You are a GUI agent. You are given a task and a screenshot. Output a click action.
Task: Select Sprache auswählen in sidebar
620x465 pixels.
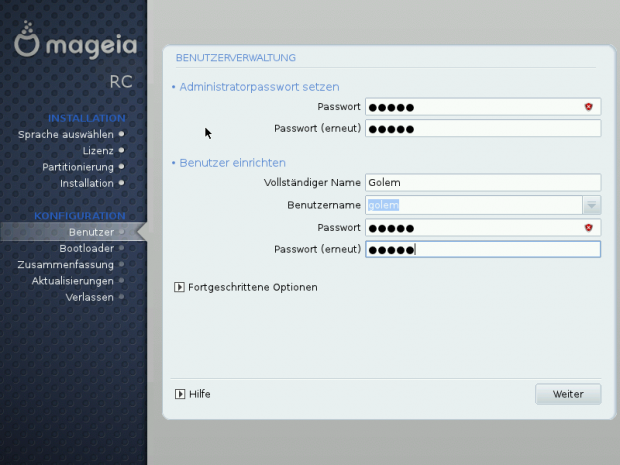(66, 134)
